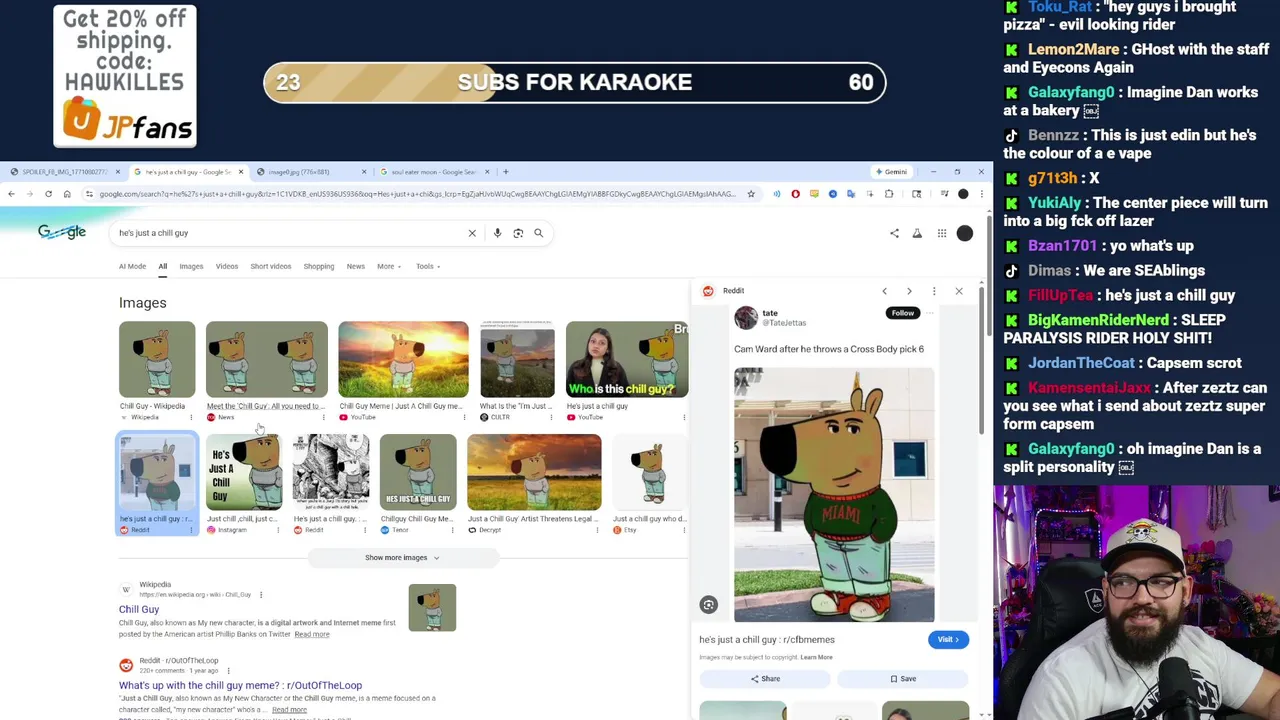Expand the More search filter dropdown
Viewport: 1280px width, 720px height.
coord(389,266)
